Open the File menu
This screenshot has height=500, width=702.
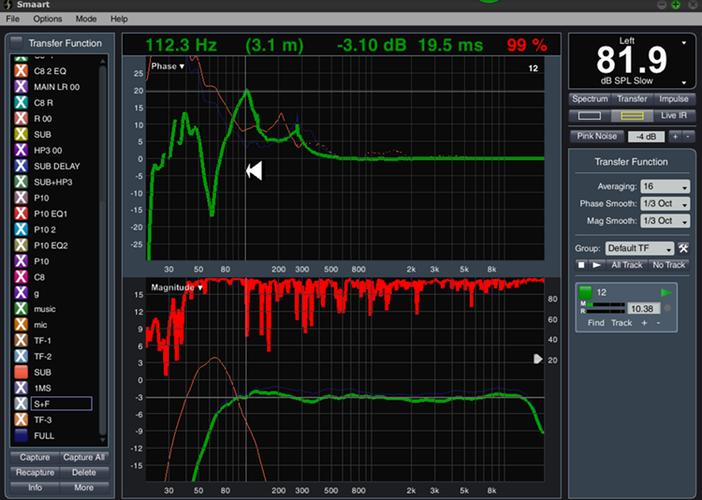coord(13,19)
